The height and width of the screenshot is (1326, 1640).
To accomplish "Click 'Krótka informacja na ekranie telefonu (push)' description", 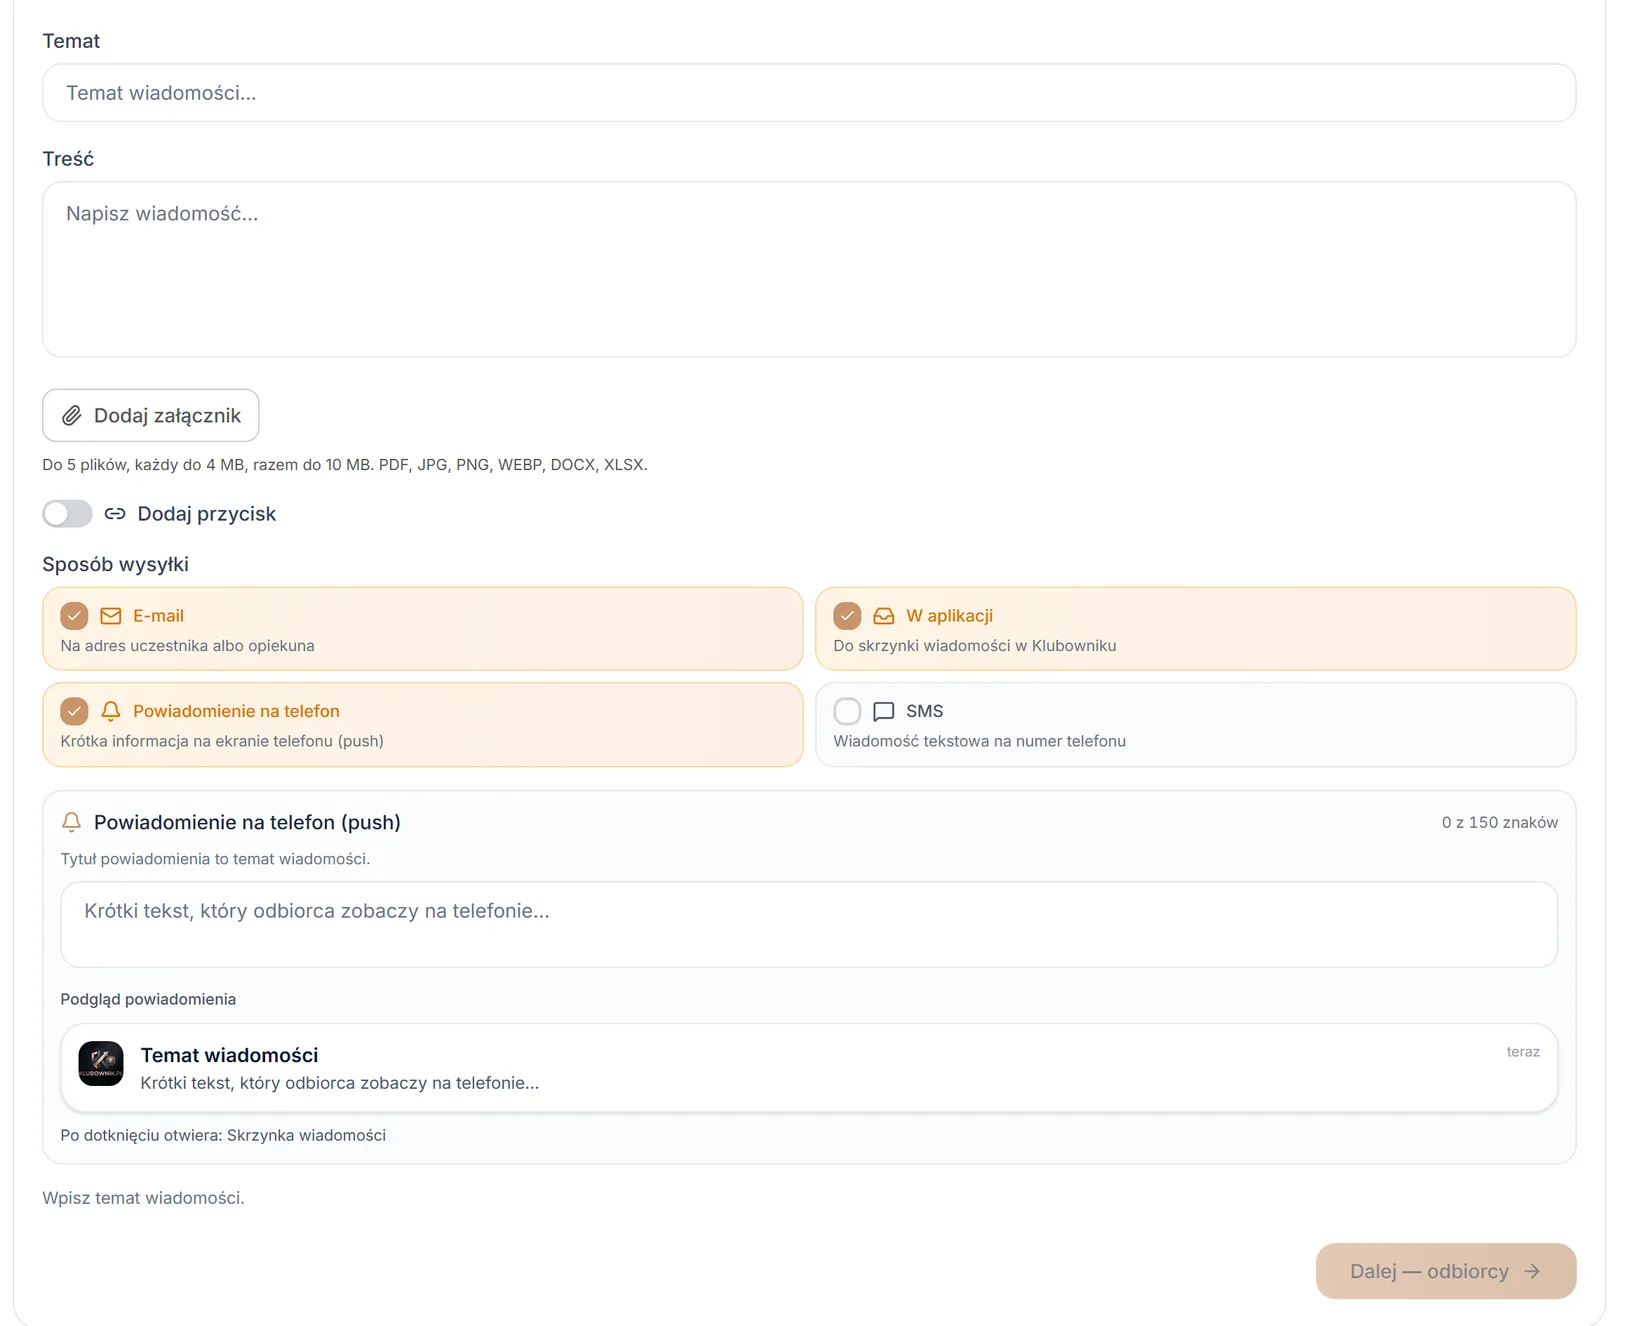I will (x=222, y=741).
